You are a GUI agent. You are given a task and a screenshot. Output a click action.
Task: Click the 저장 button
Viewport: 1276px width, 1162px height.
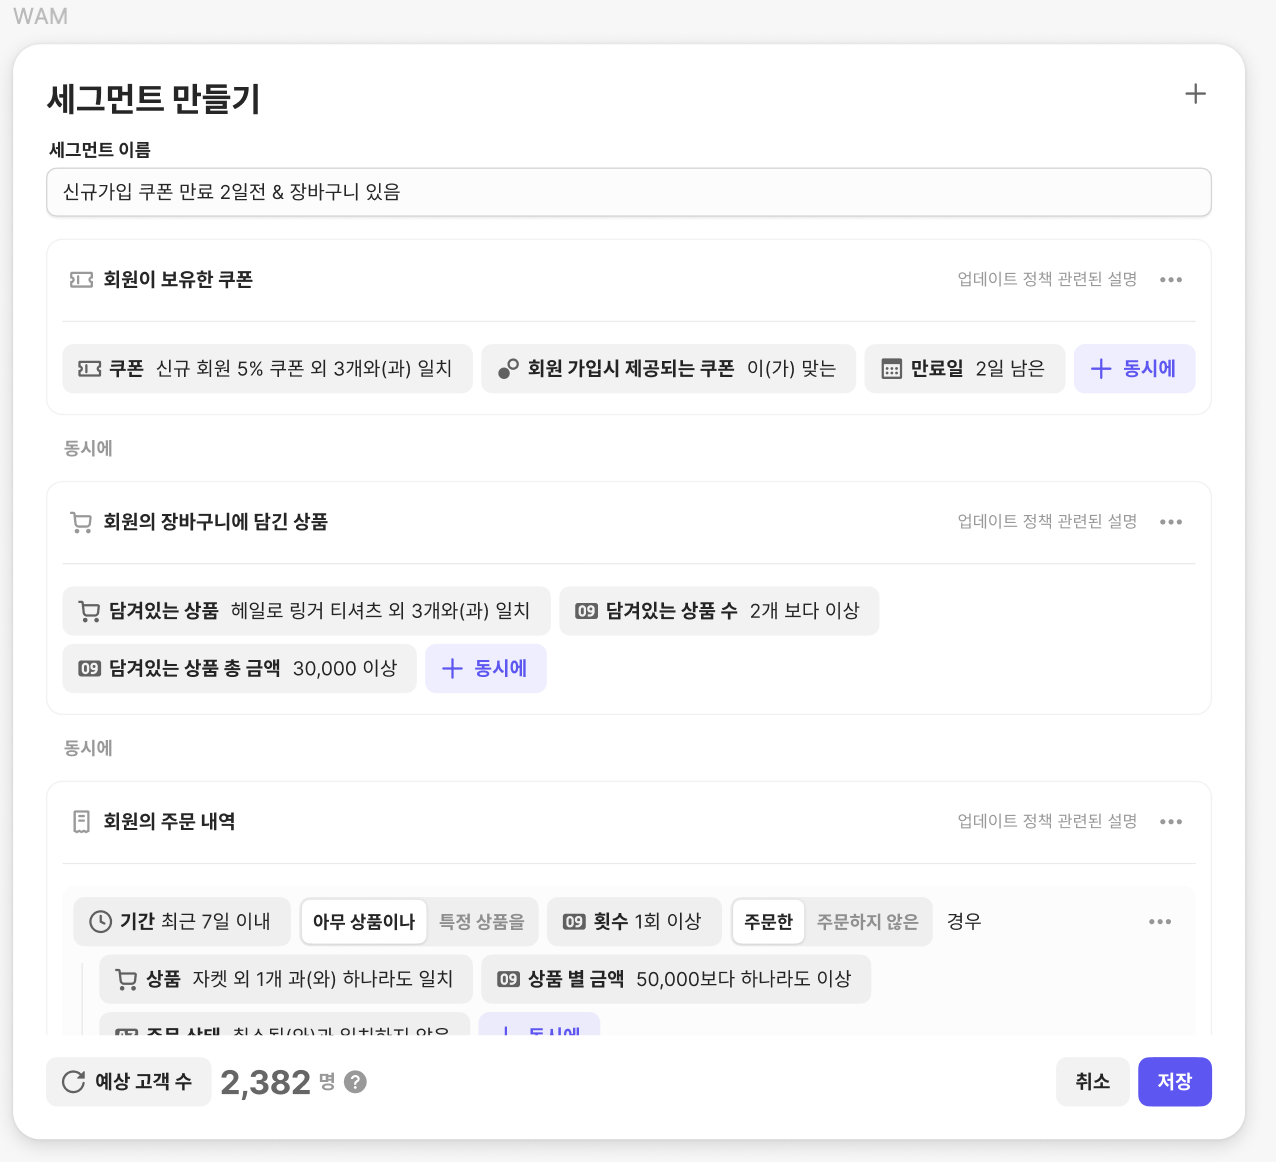pos(1174,1082)
